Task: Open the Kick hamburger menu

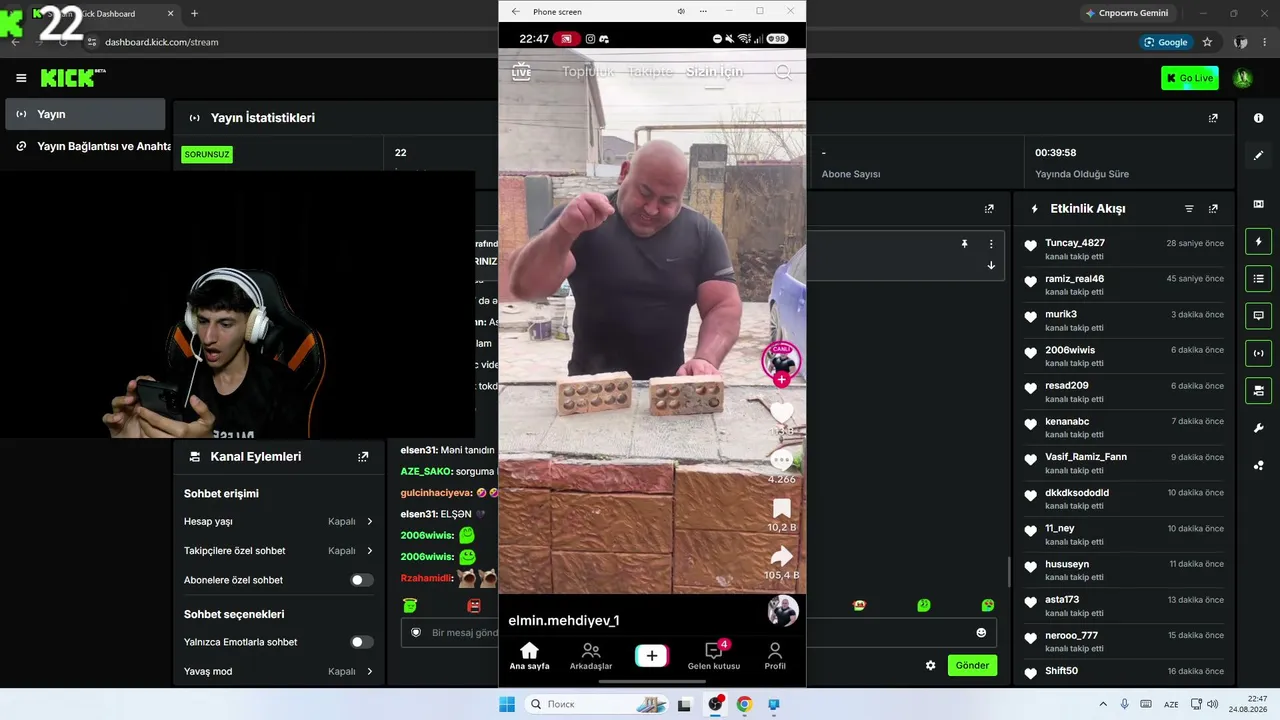Action: tap(21, 78)
